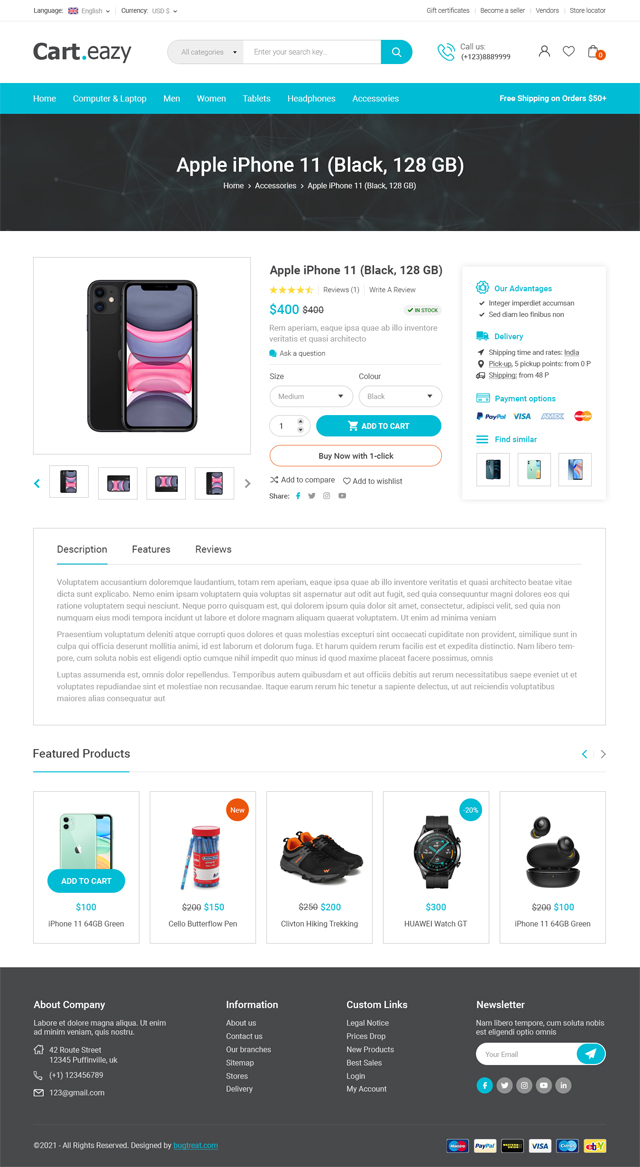Open the wishlist heart icon in header

569,51
